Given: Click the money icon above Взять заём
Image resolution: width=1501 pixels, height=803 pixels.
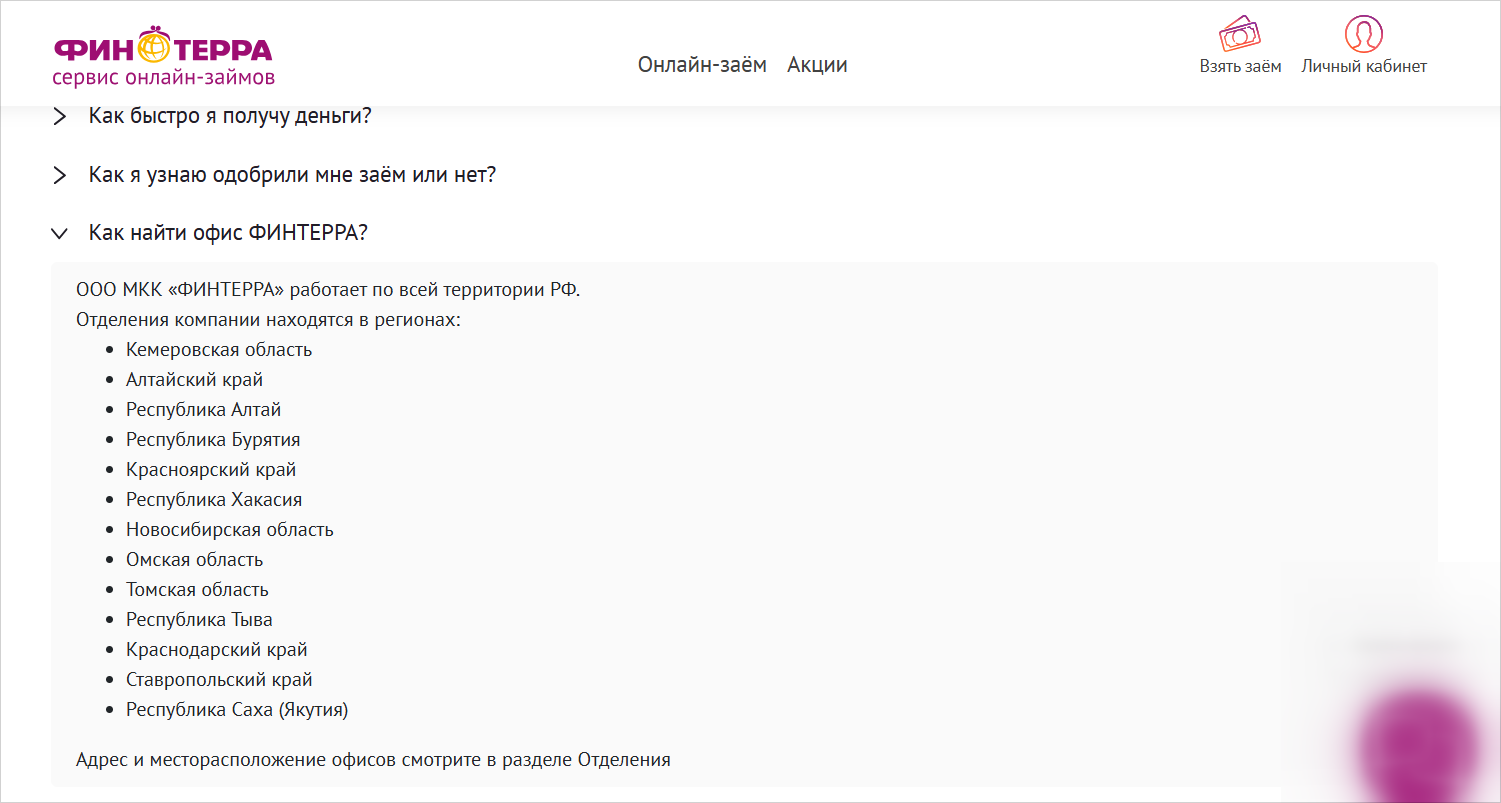Looking at the screenshot, I should pyautogui.click(x=1240, y=34).
